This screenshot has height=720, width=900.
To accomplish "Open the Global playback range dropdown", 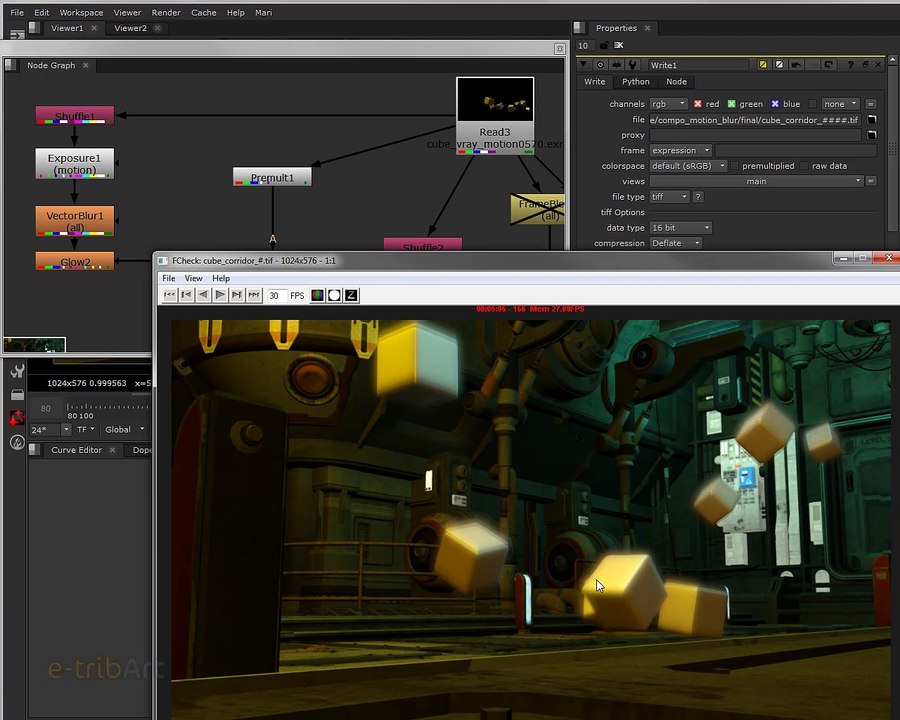I will coord(125,429).
